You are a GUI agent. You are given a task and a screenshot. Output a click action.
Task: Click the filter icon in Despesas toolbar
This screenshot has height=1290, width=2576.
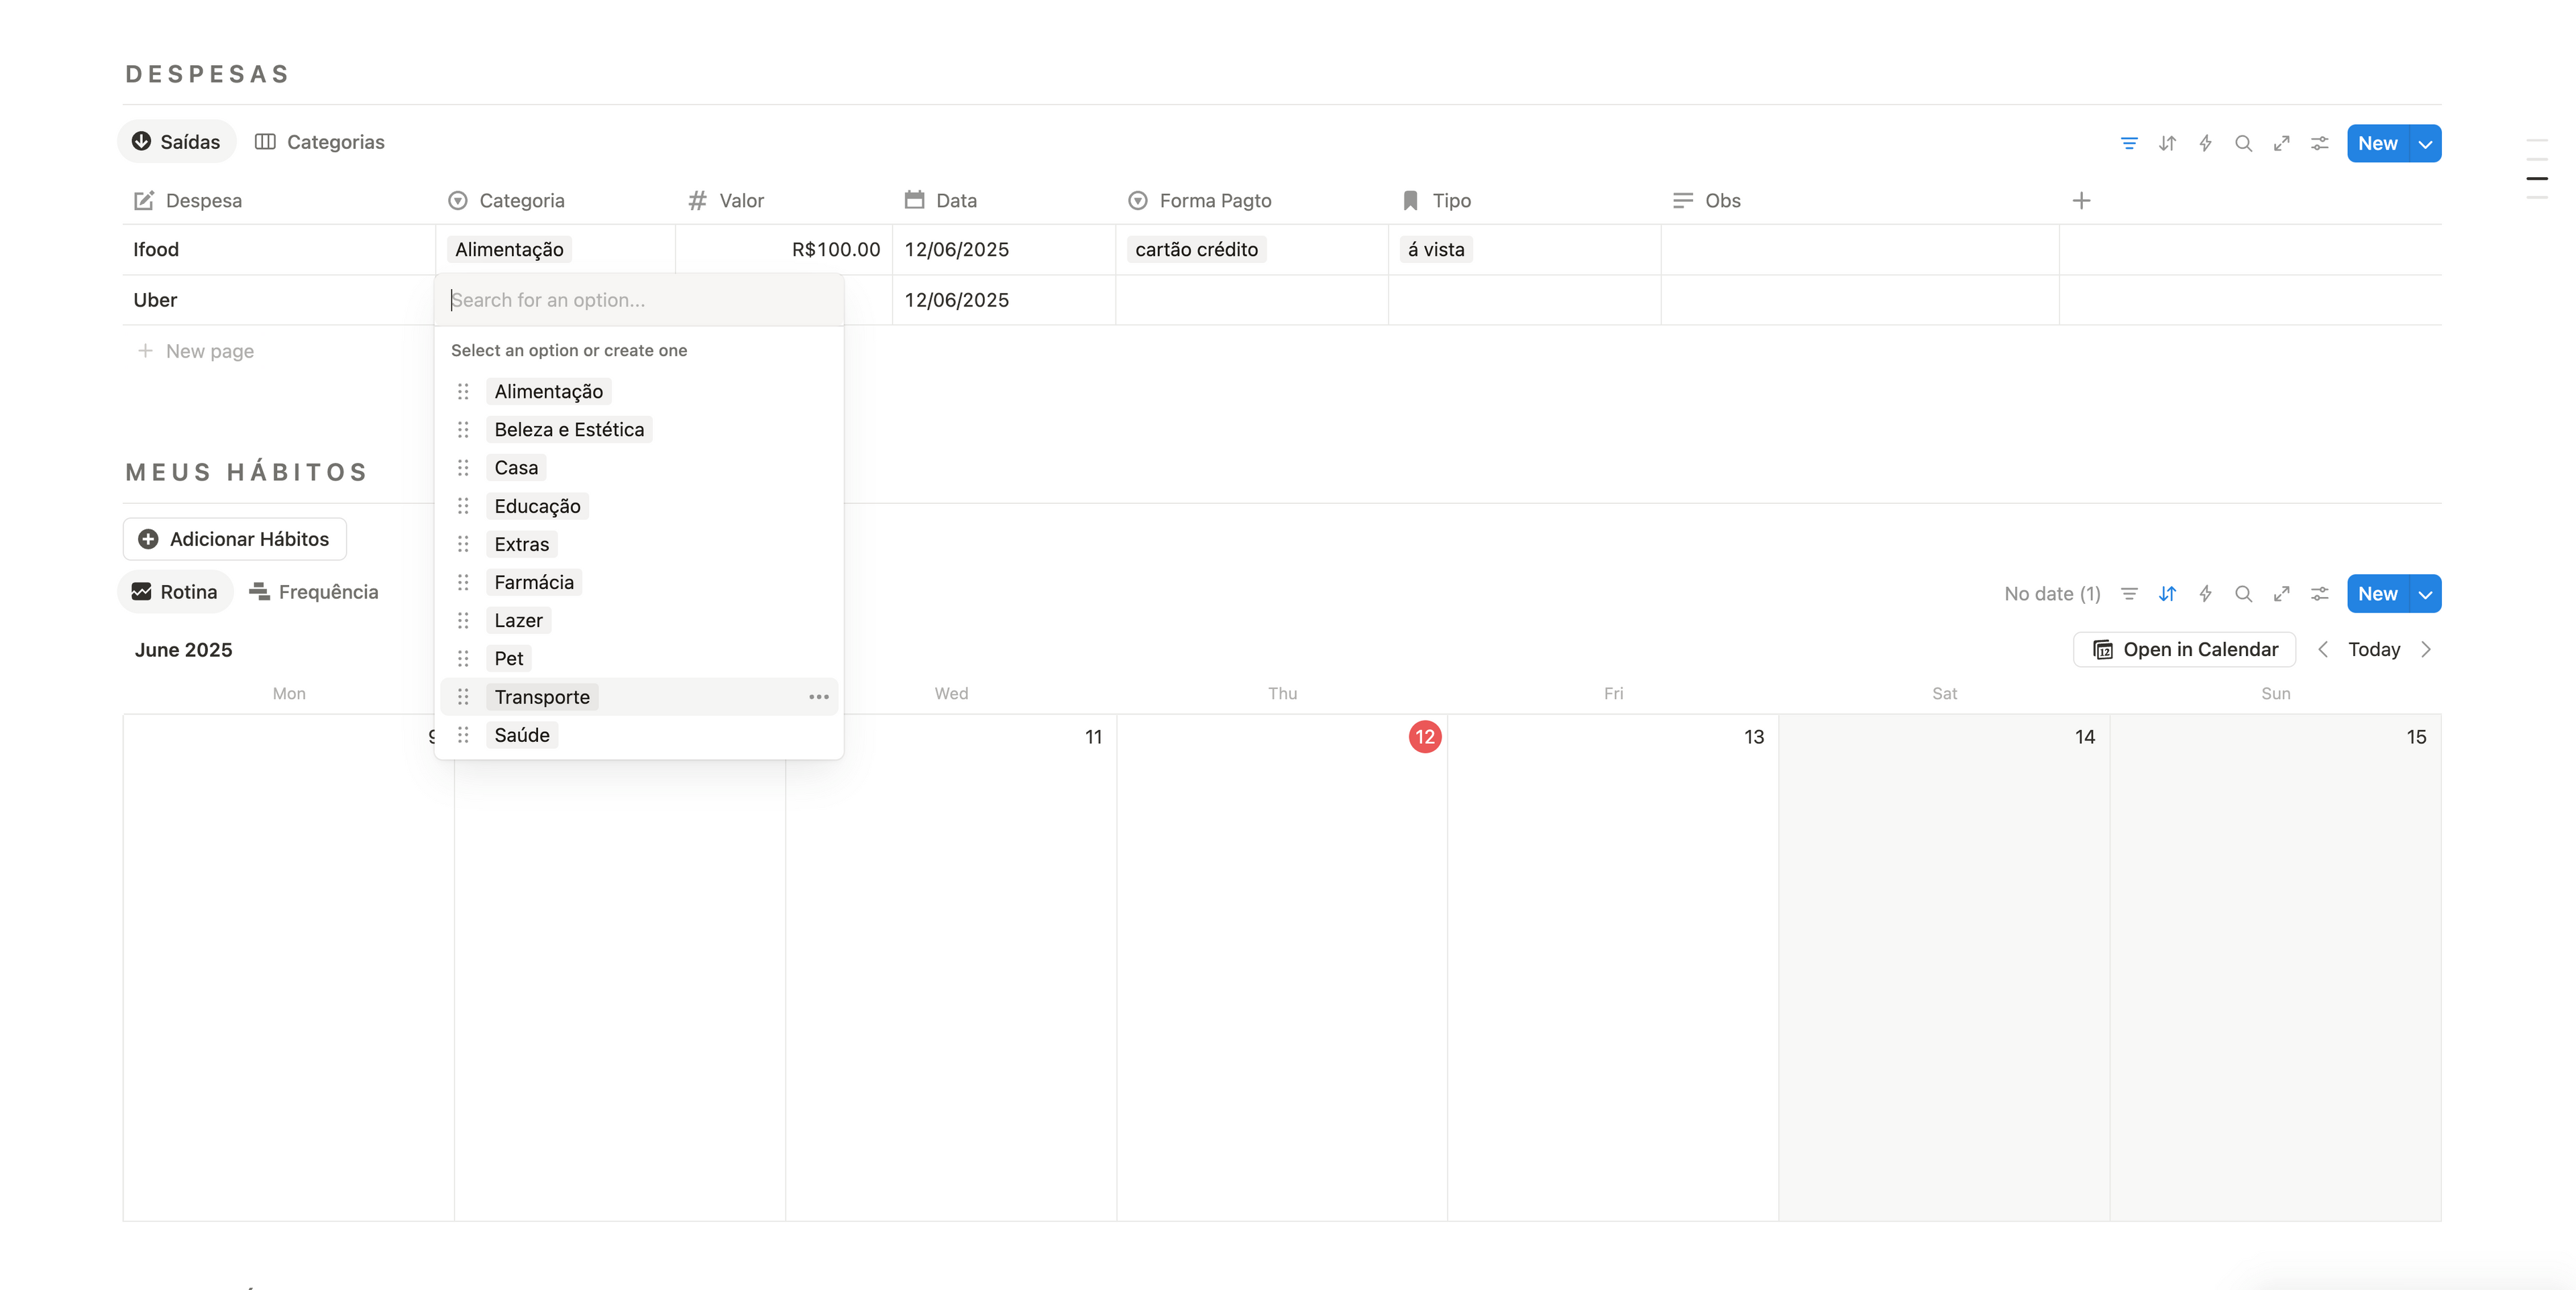click(2129, 144)
